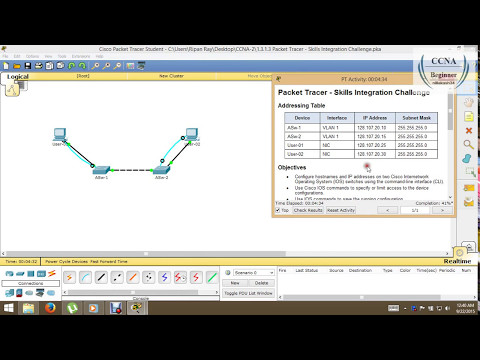The image size is (480, 360).
Task: Select the Hubs device category icon
Action: pos(31,274)
